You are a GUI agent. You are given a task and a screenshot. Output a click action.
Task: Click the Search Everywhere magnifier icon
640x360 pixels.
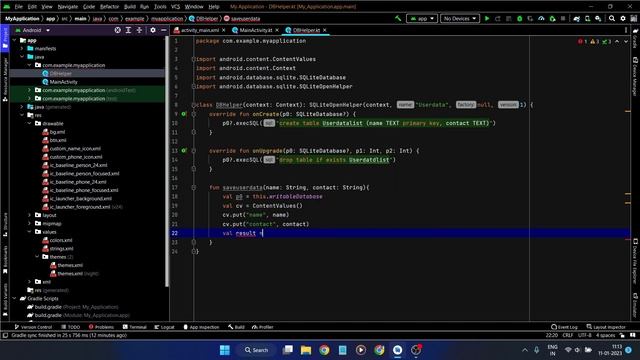point(612,18)
